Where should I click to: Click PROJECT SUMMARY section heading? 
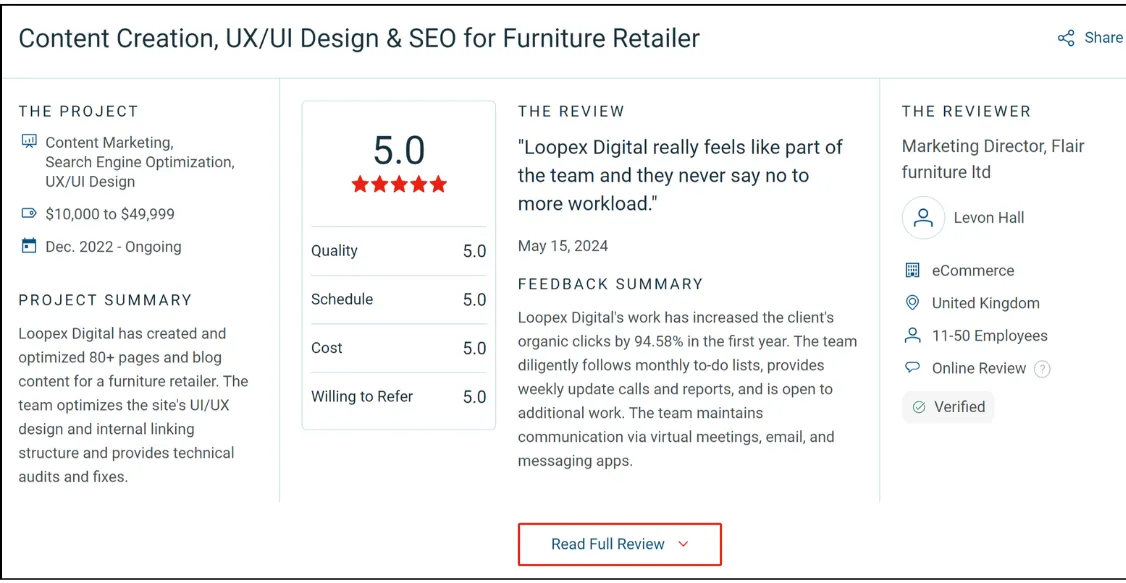click(106, 300)
